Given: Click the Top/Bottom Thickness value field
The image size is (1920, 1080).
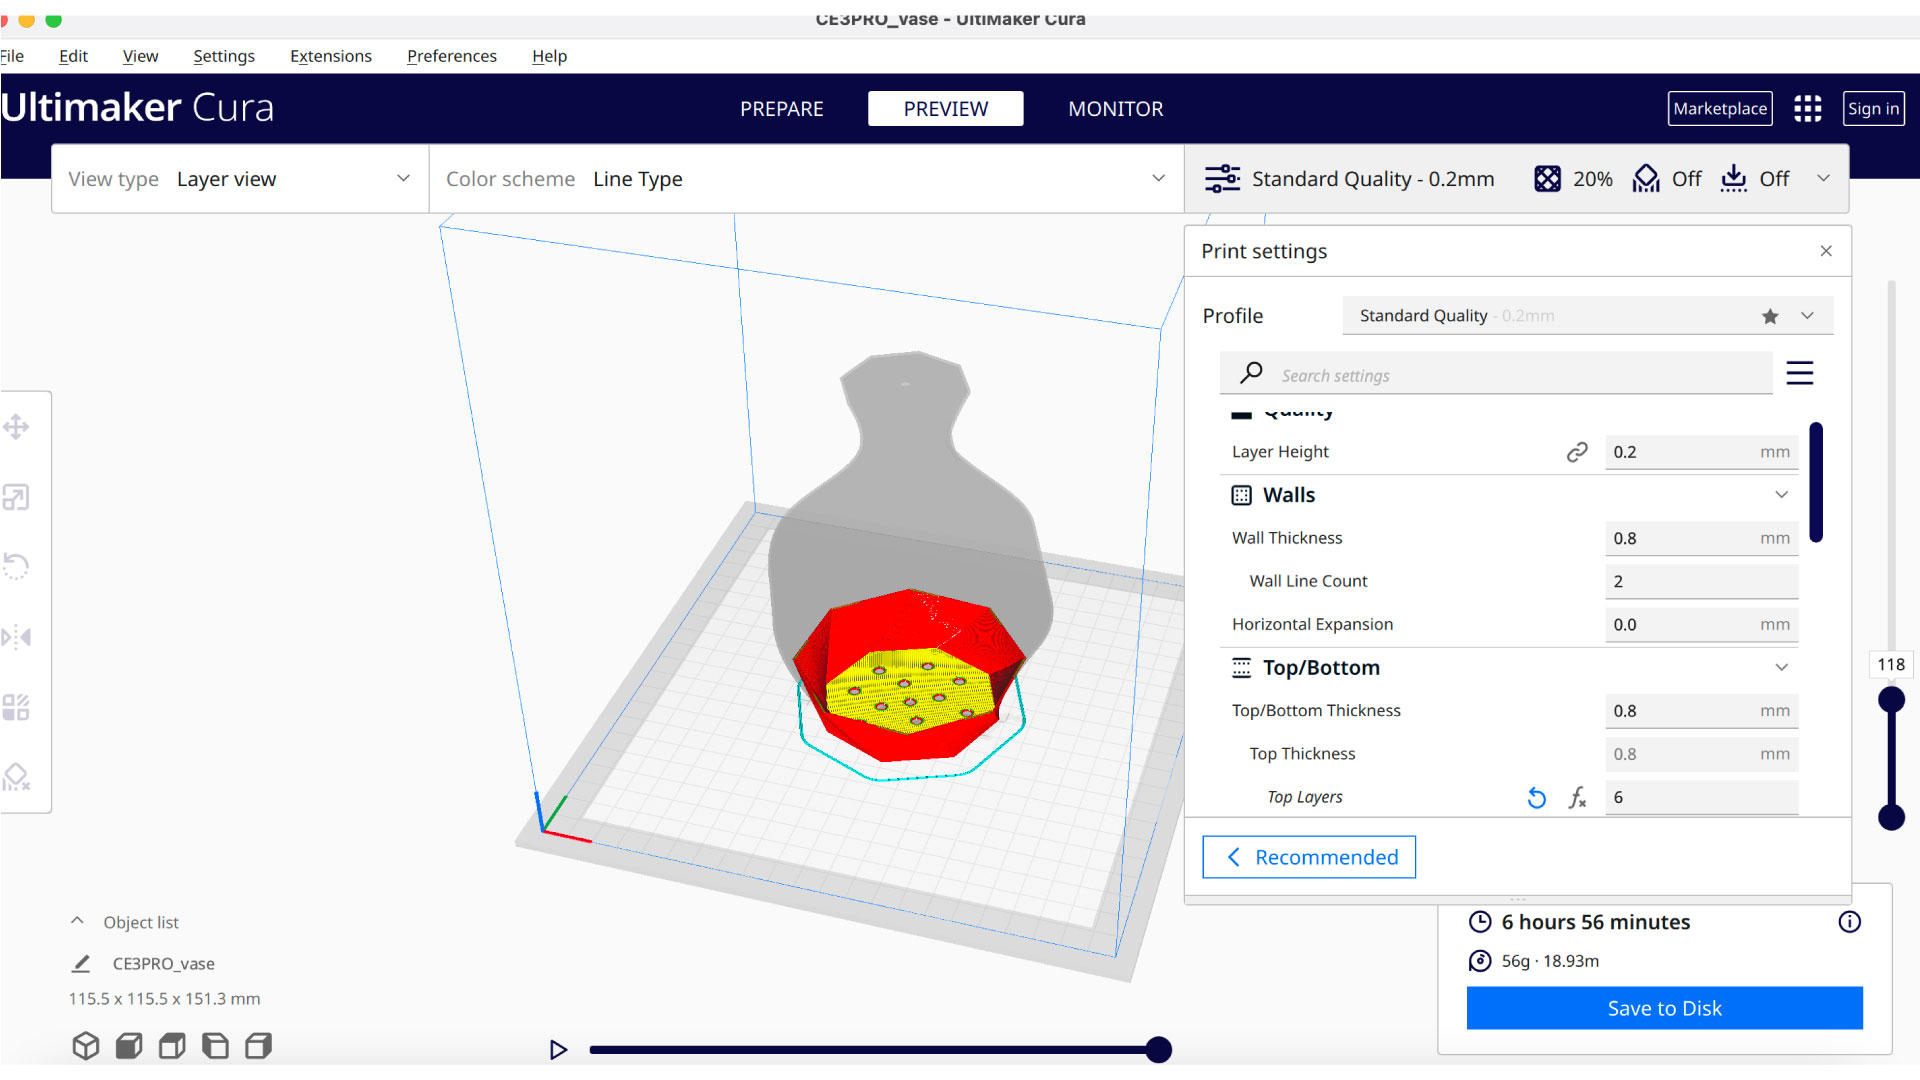Looking at the screenshot, I should coord(1702,711).
